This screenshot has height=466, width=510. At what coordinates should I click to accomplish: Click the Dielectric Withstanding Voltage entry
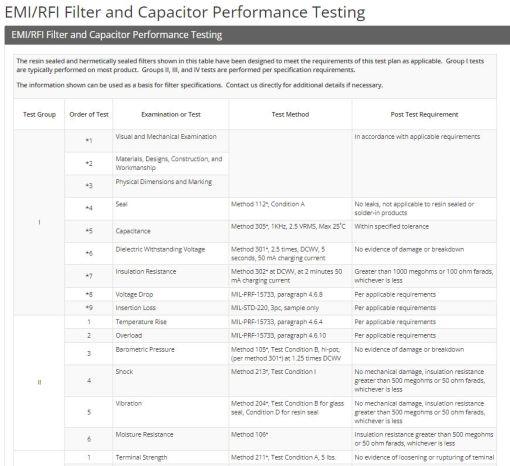(160, 249)
